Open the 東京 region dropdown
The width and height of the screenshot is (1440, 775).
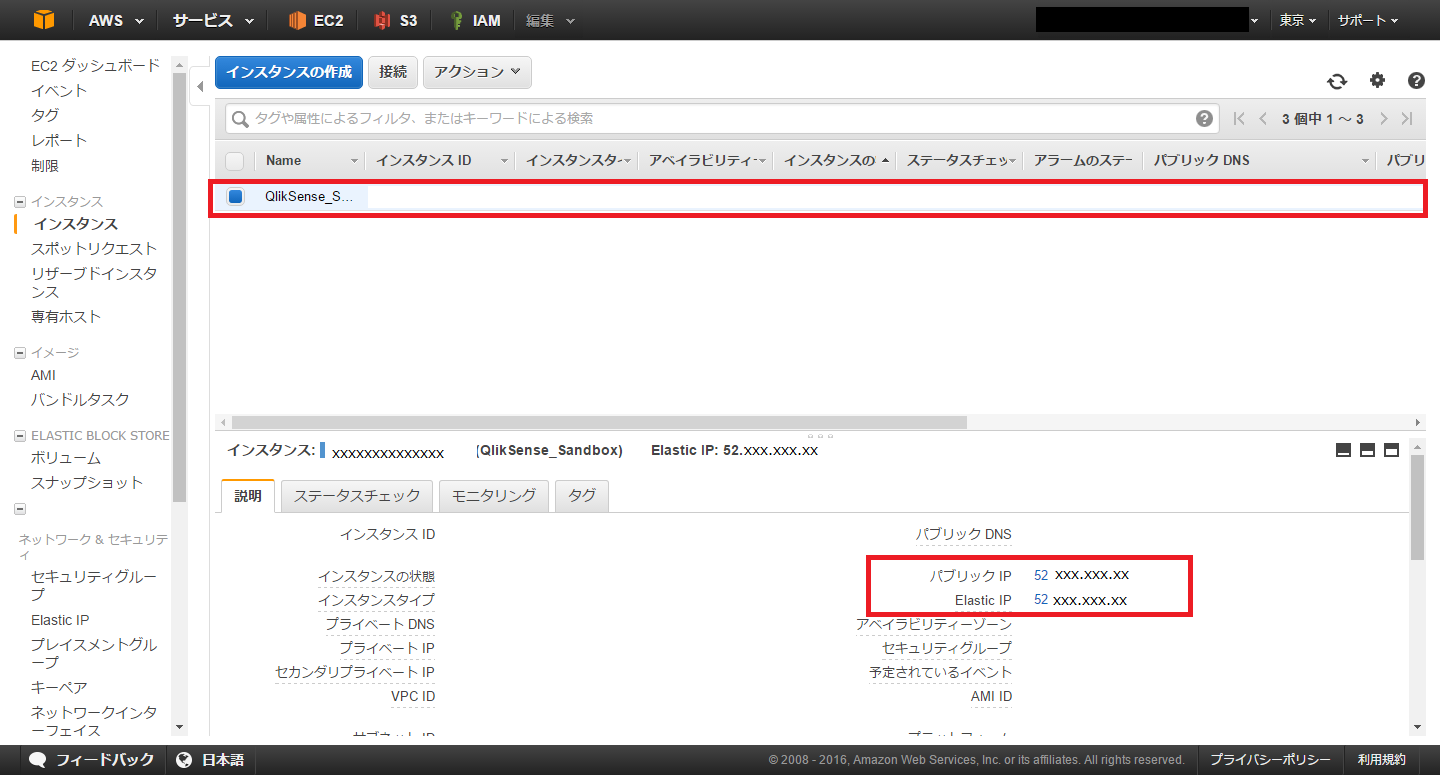pos(1297,20)
